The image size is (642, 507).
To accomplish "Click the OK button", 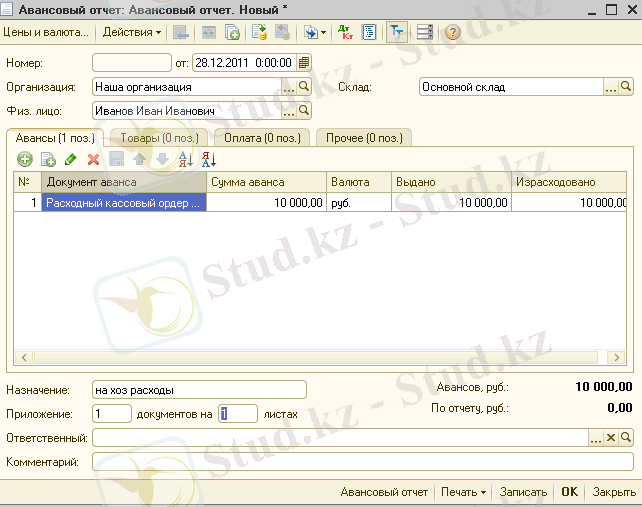I will 569,492.
